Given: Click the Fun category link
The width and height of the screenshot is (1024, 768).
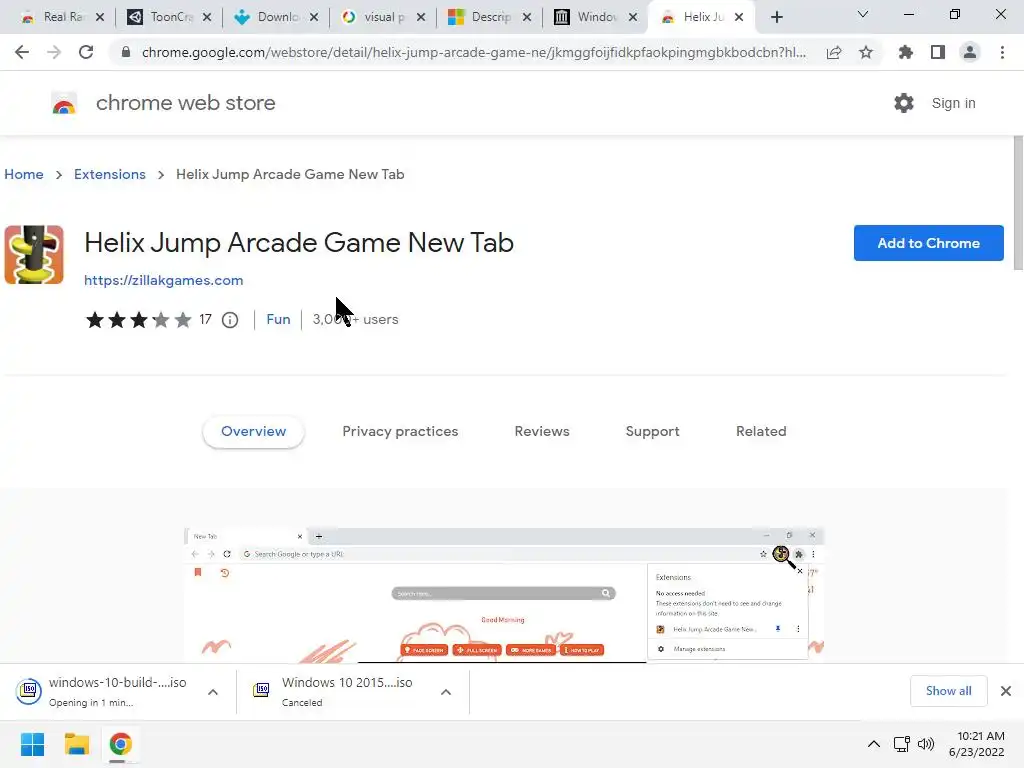Looking at the screenshot, I should 278,319.
